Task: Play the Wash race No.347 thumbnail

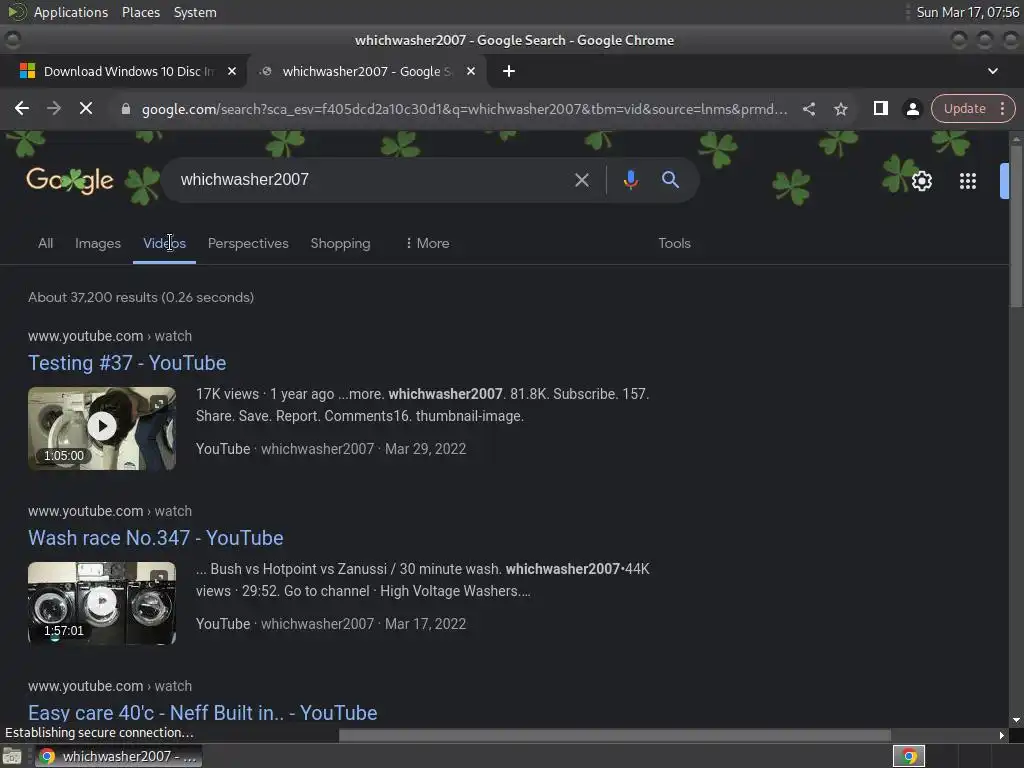Action: (x=102, y=603)
